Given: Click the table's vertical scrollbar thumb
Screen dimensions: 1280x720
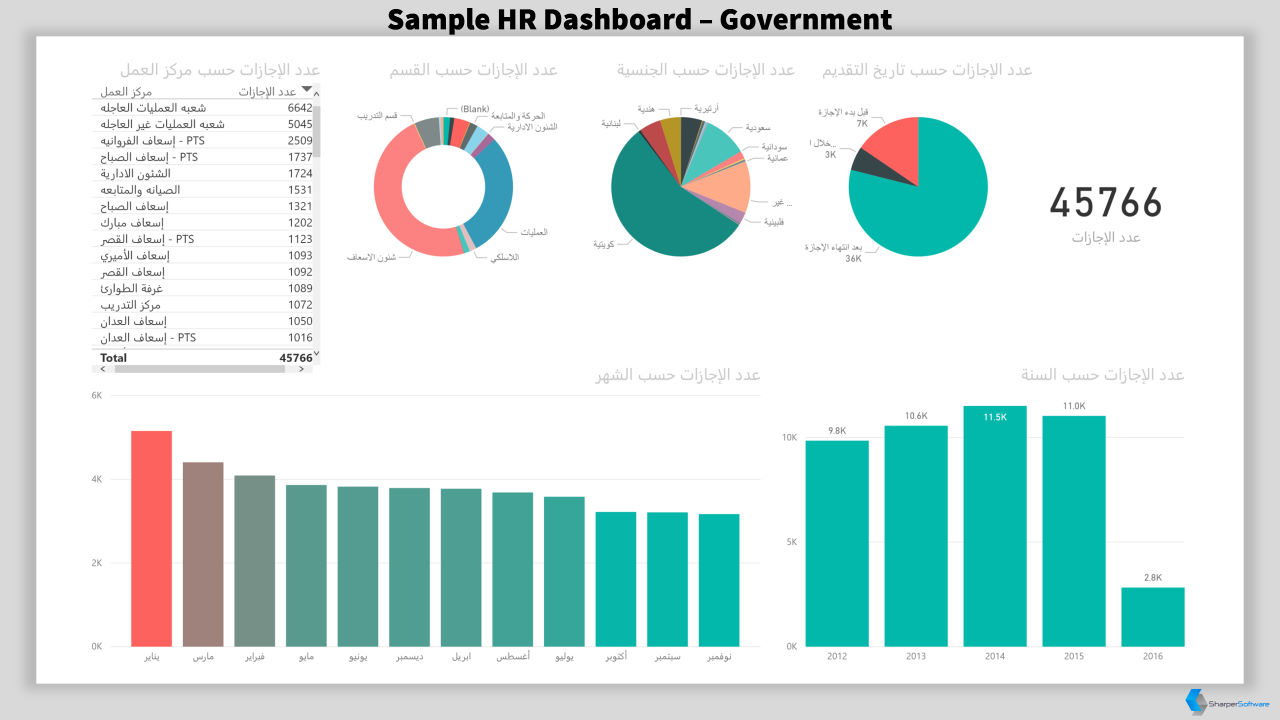Looking at the screenshot, I should [317, 130].
